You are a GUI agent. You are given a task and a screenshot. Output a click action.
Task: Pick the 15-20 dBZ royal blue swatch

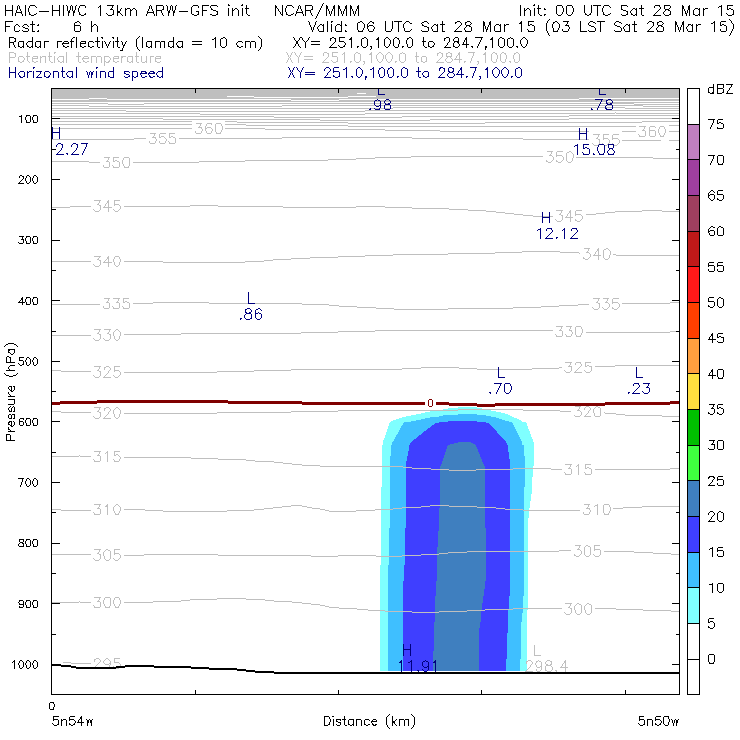[x=693, y=534]
